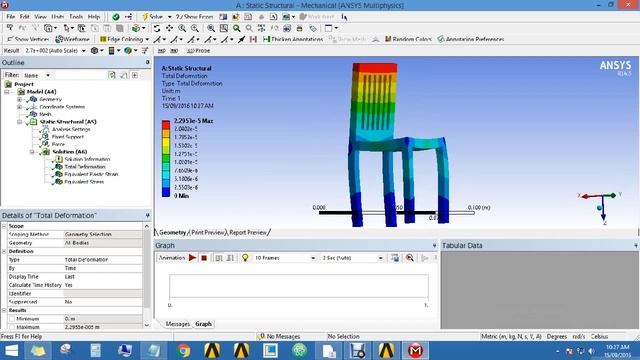Viewport: 640px width, 360px height.
Task: Click Random Colors button
Action: coord(408,39)
